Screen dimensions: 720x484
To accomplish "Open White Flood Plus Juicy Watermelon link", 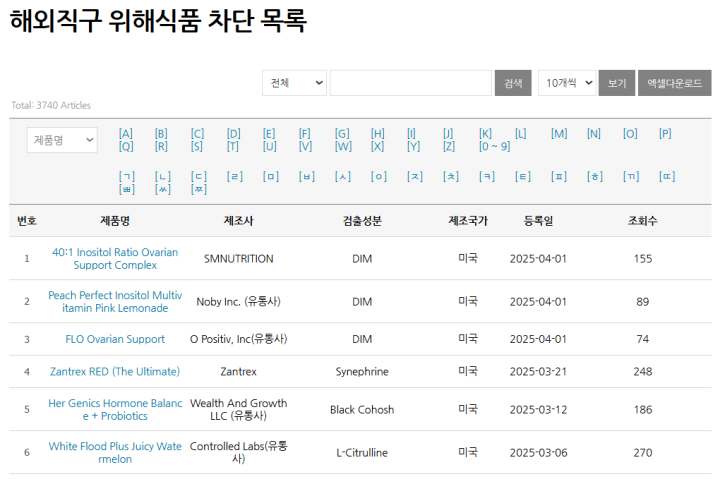I will click(x=115, y=453).
